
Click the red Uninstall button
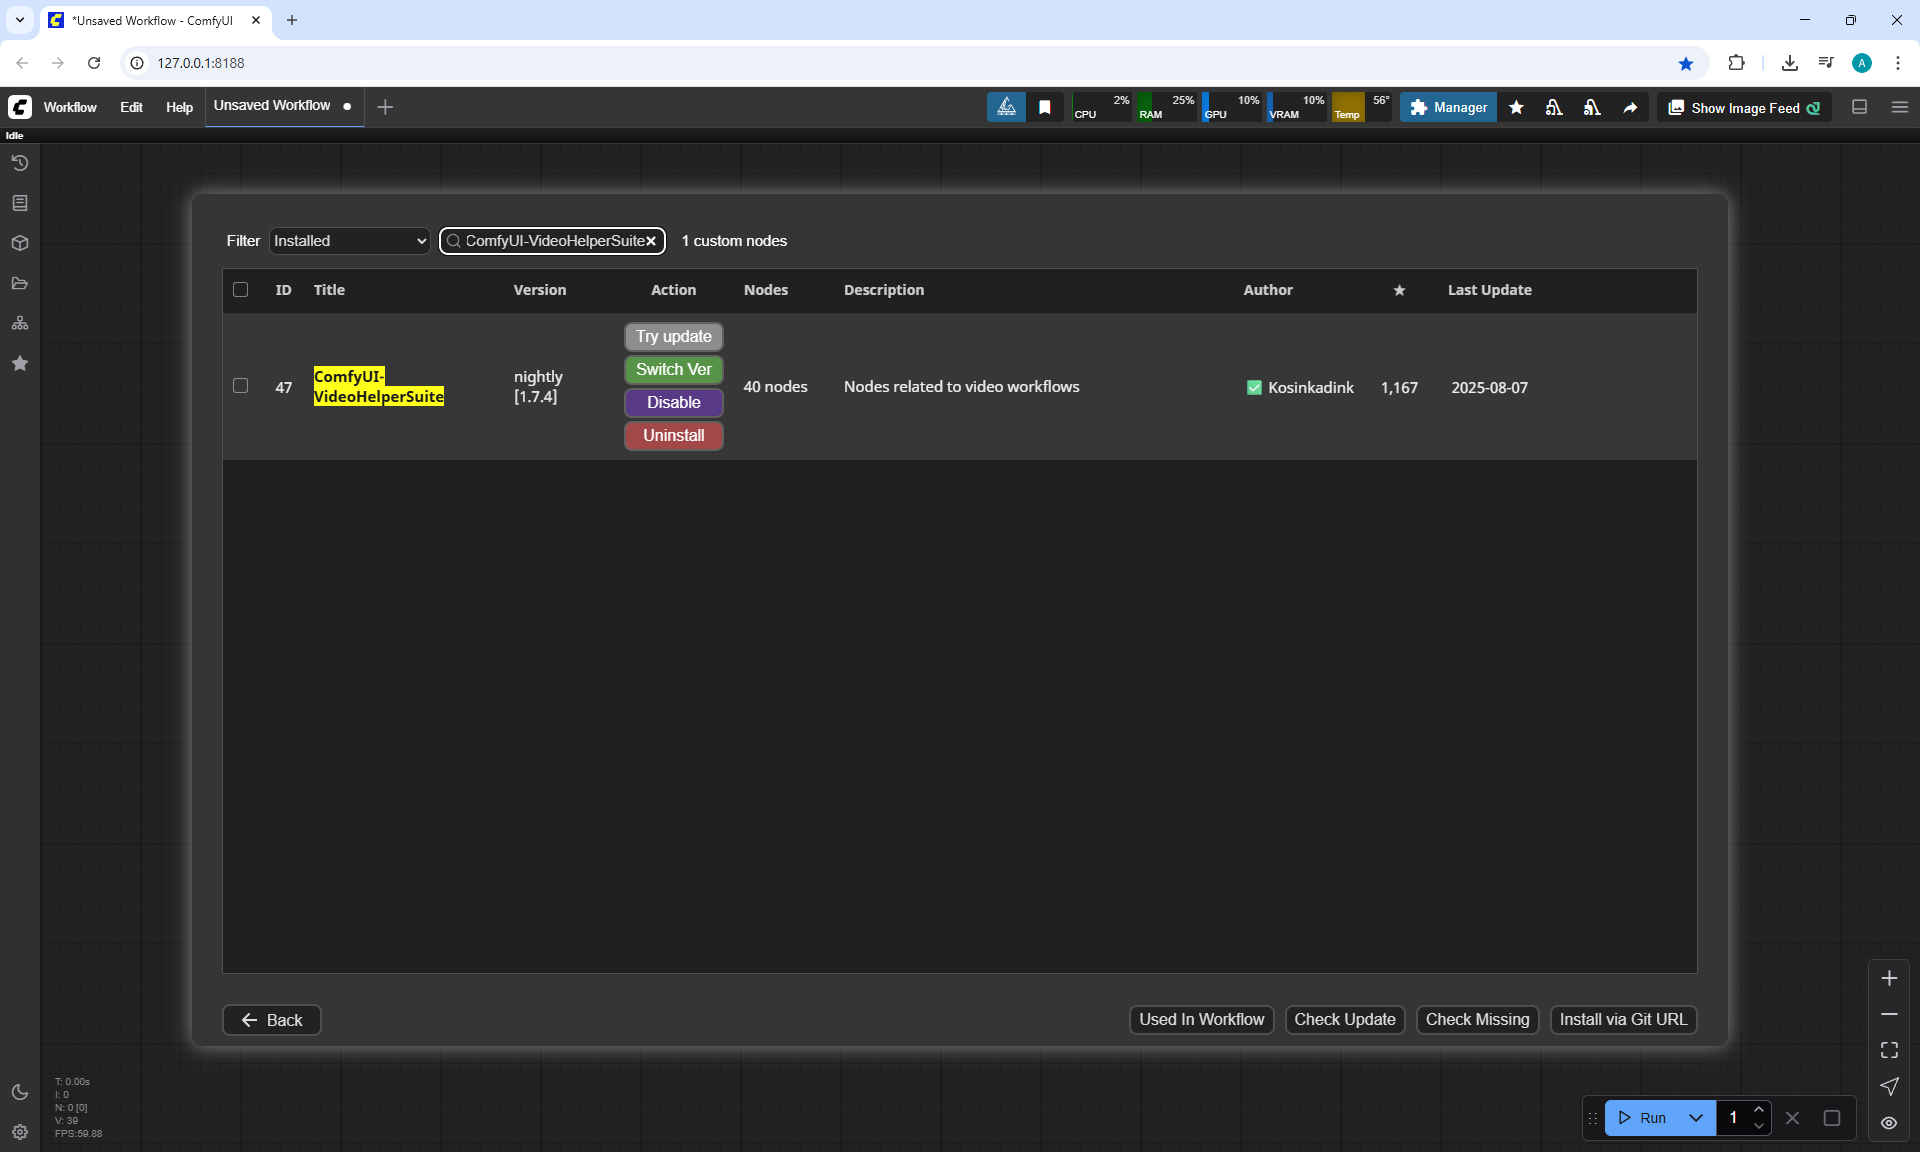673,435
